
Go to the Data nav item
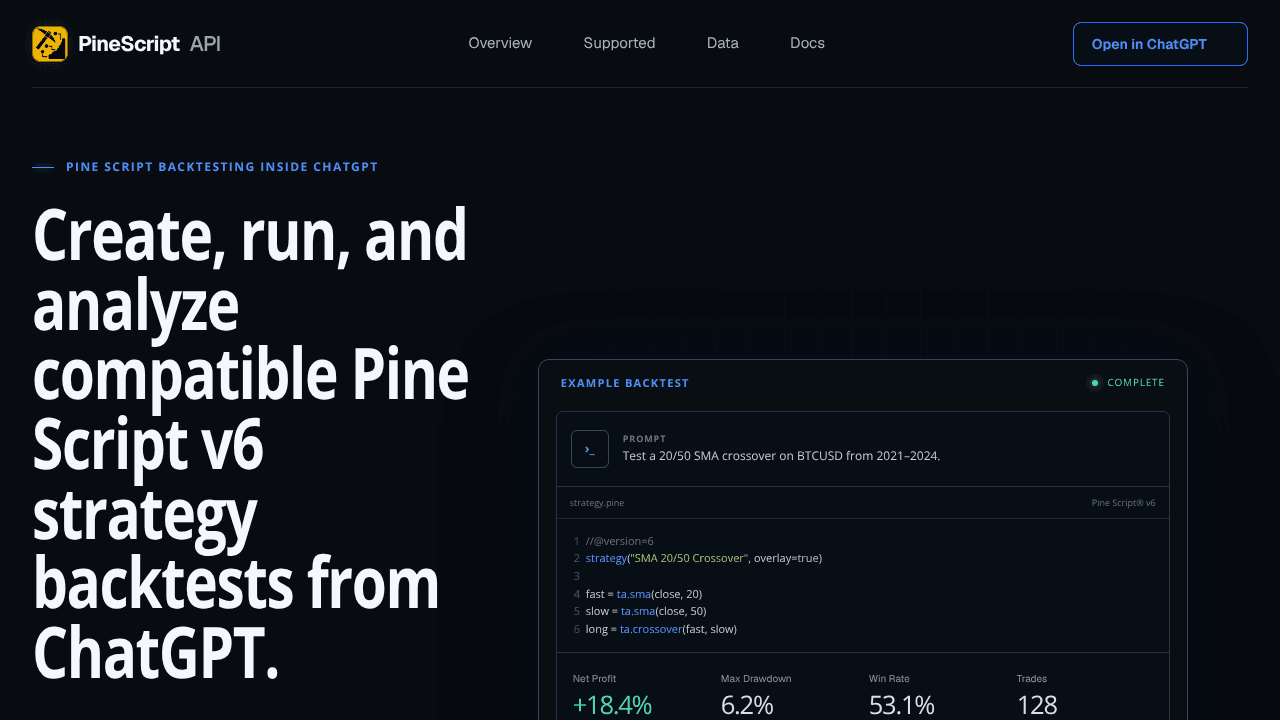pyautogui.click(x=723, y=43)
